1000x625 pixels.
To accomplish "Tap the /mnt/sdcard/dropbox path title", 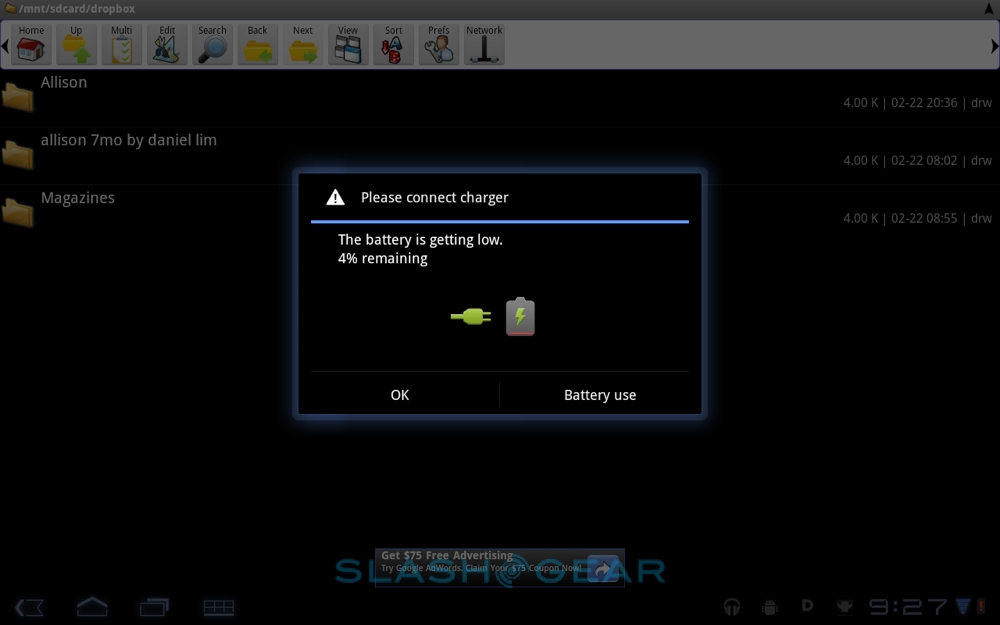I will point(77,9).
